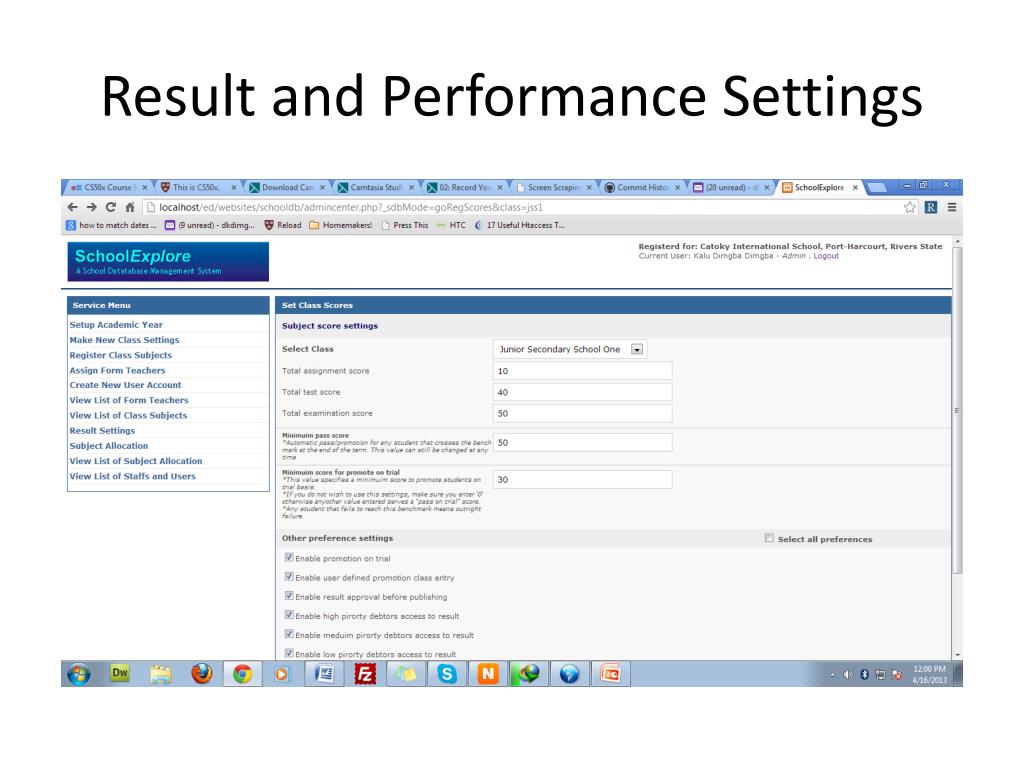
Task: Reload the page with the refresh icon
Action: click(x=110, y=207)
